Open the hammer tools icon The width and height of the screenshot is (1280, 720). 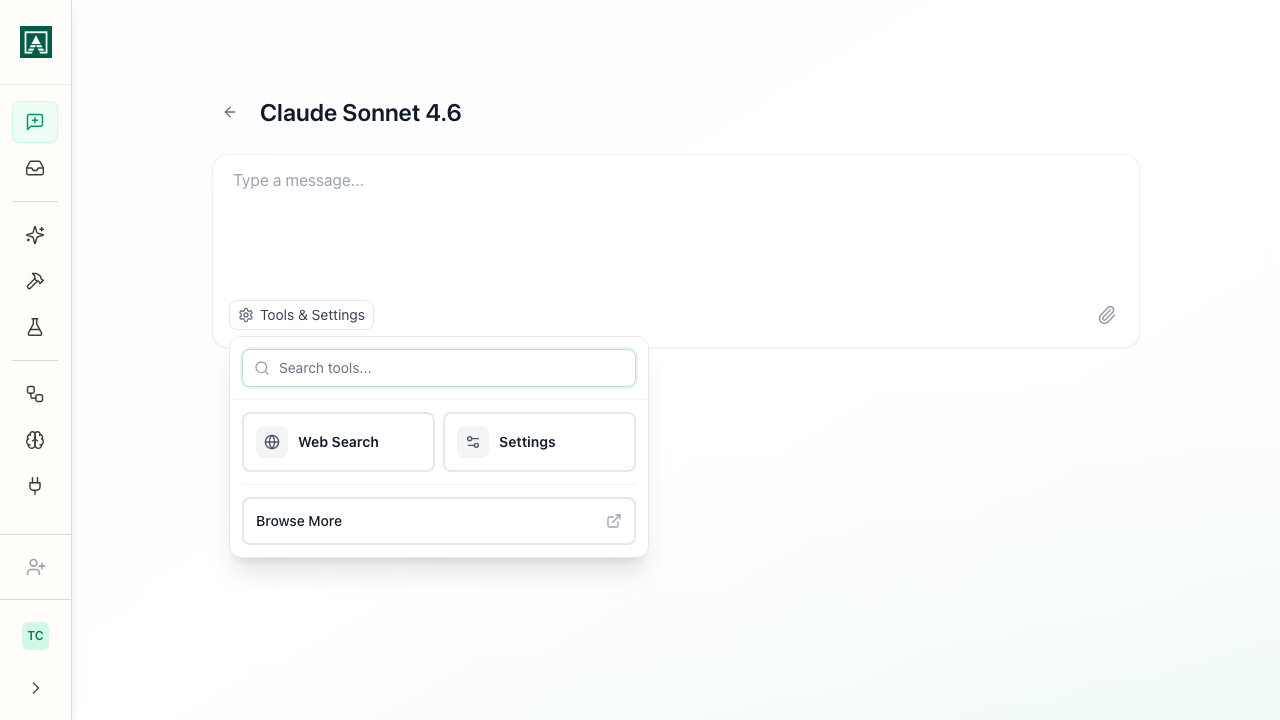[35, 281]
